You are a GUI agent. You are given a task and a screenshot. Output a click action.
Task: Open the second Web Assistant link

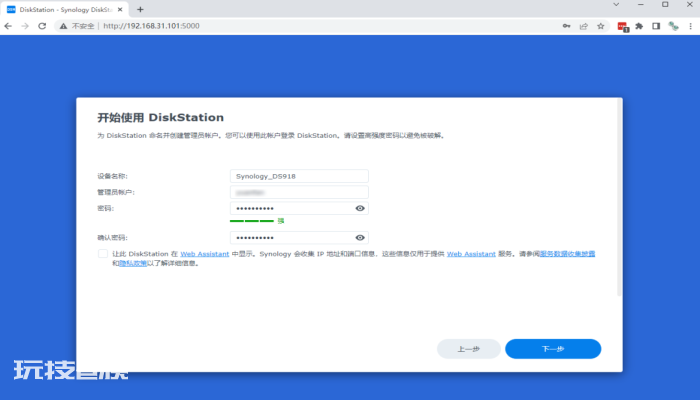[471, 254]
